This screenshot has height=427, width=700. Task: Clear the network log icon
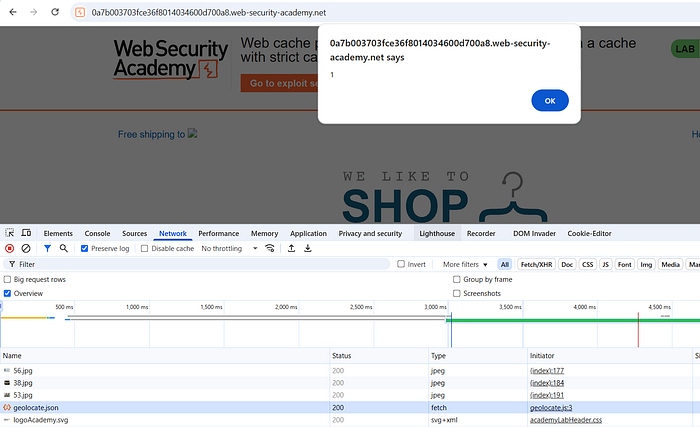pos(26,248)
